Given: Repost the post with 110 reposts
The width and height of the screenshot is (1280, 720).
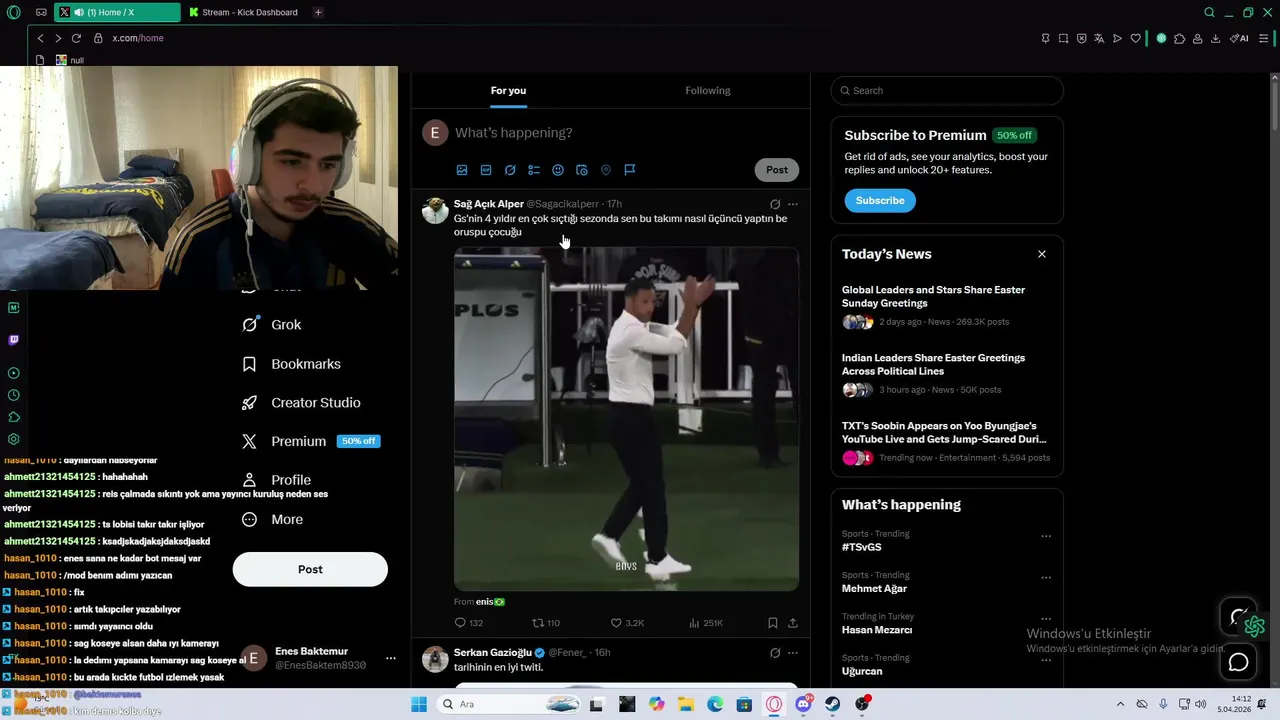Looking at the screenshot, I should point(546,623).
